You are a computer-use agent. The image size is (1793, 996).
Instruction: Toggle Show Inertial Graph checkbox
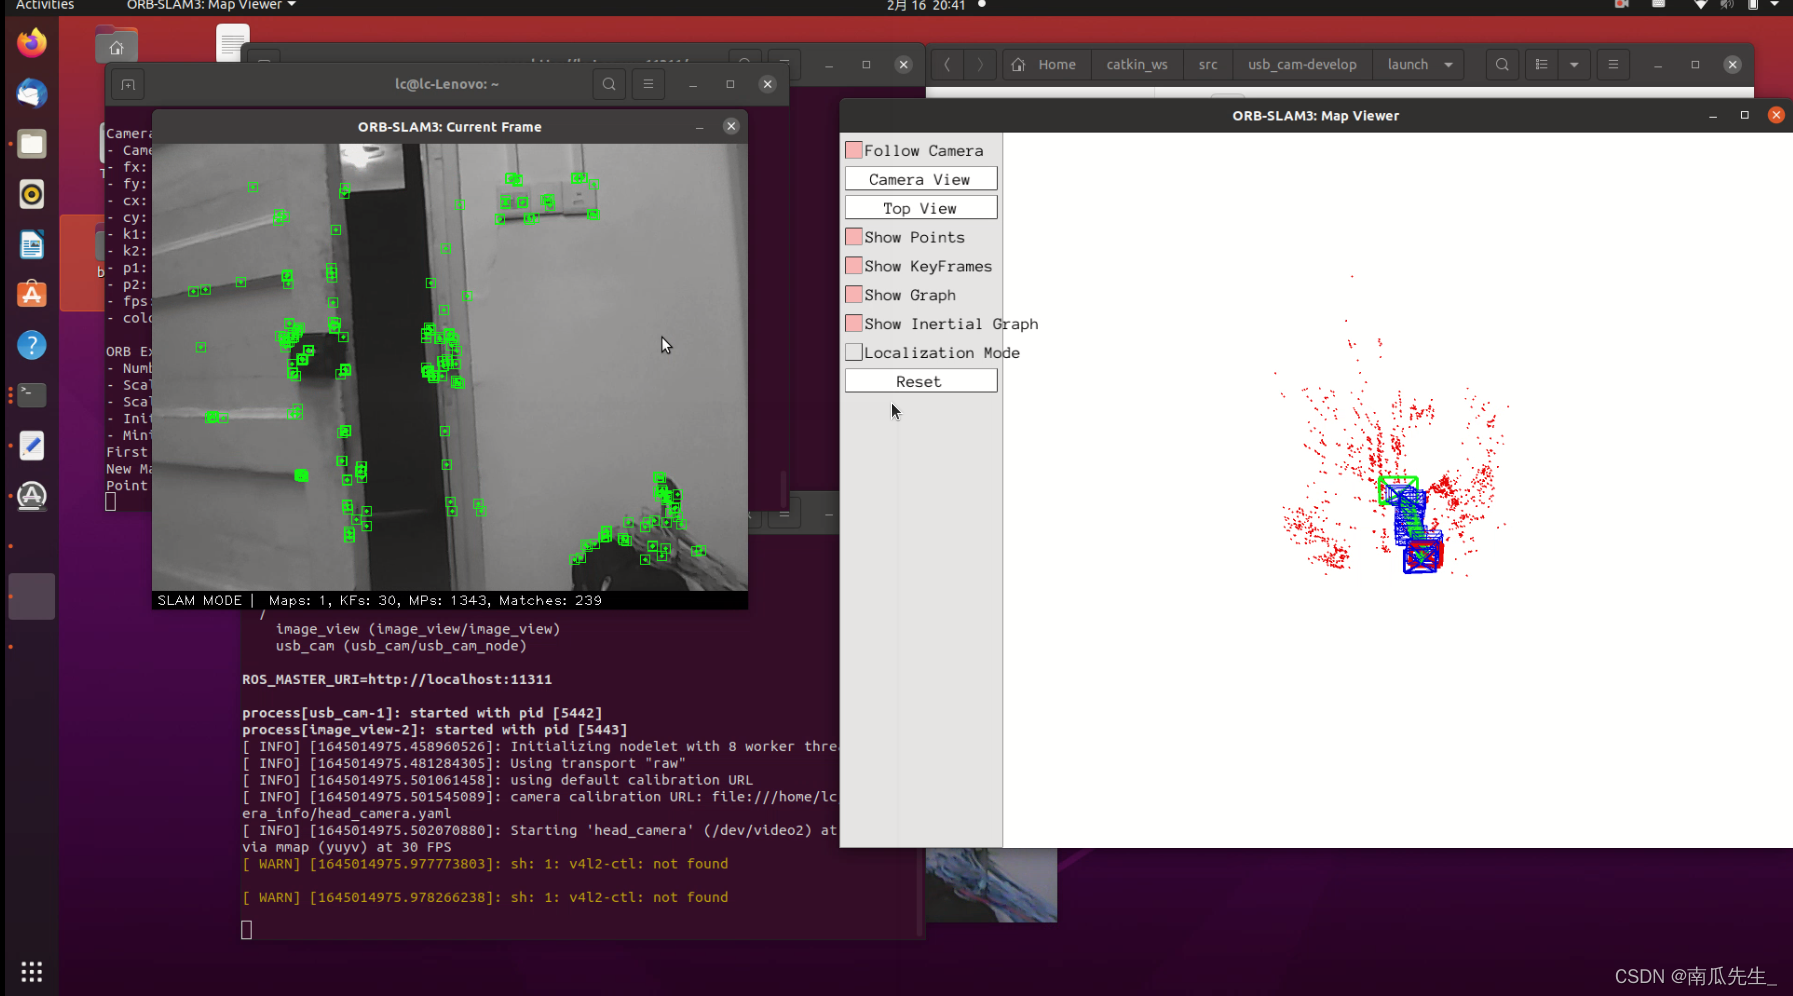[x=854, y=324]
